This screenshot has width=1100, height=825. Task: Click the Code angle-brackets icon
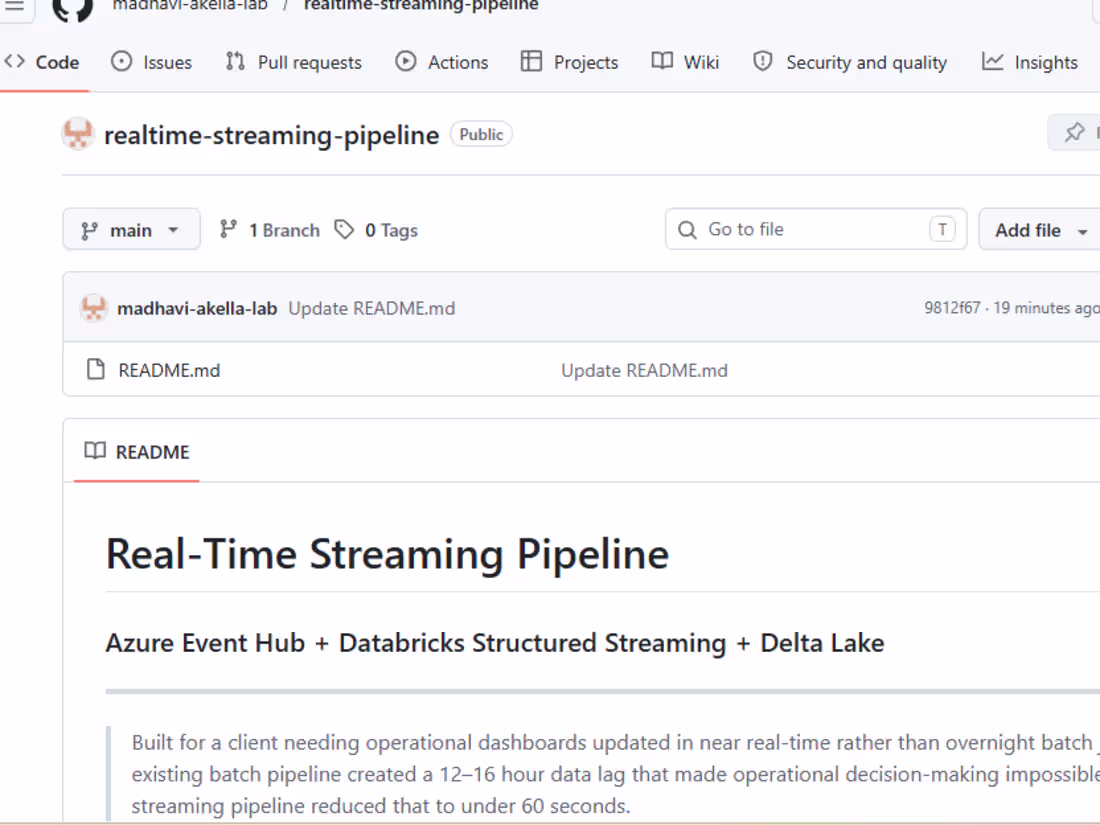15,62
